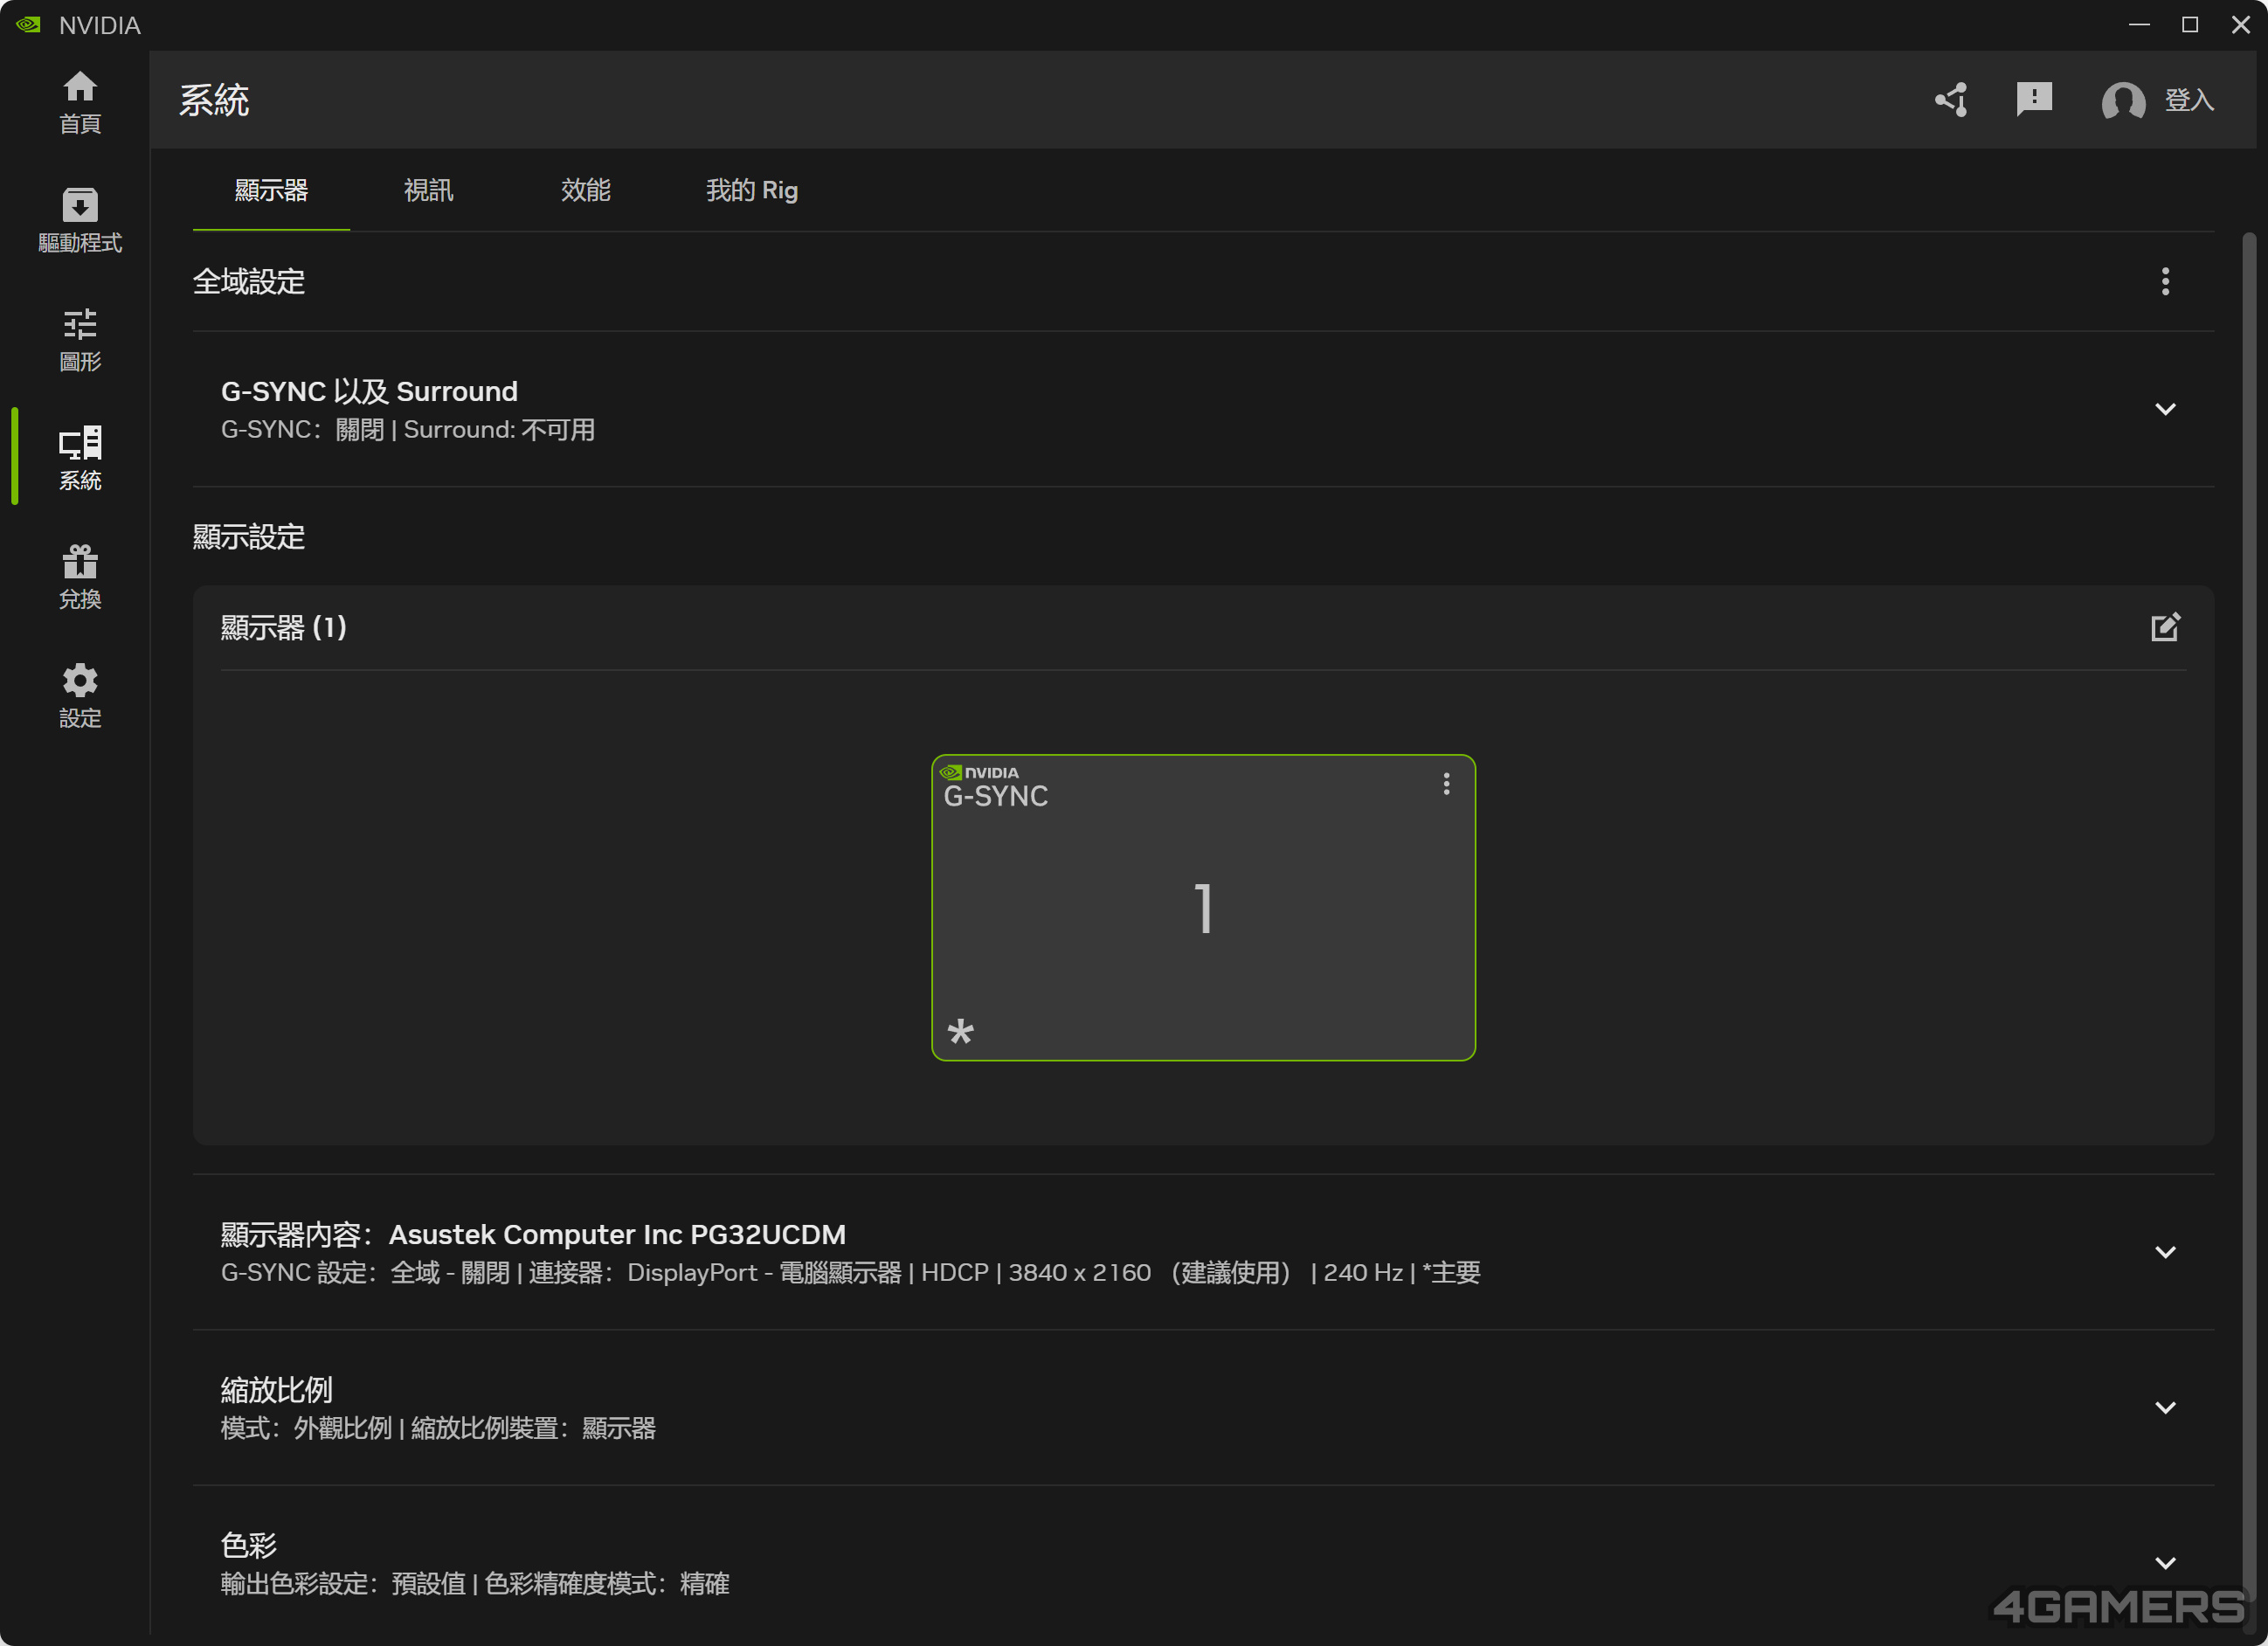Expand the G-SYNC 以及 Surround section
2268x1646 pixels.
point(2165,409)
